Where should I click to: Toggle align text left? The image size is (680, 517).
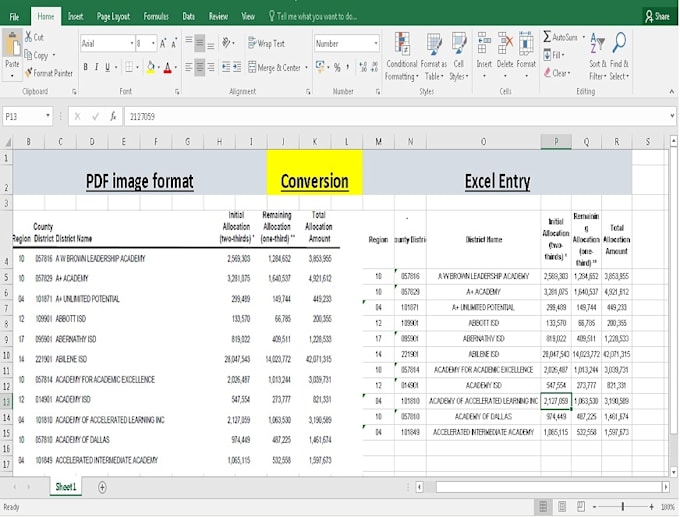coord(189,67)
